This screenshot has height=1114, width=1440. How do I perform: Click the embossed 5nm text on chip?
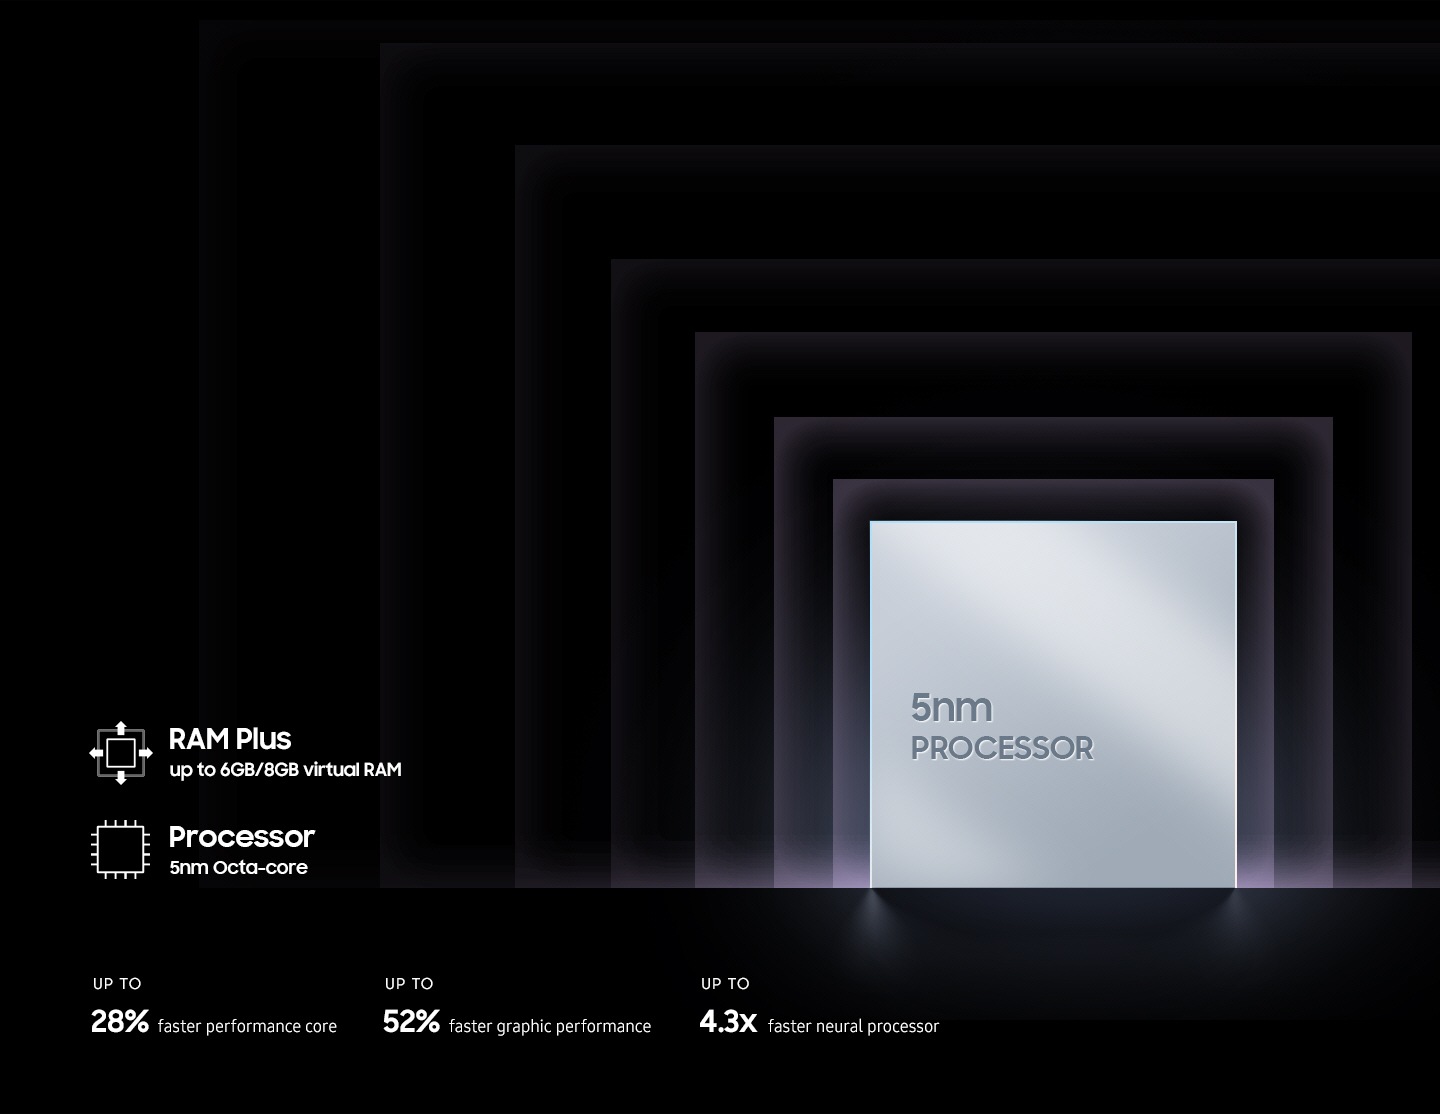(950, 707)
